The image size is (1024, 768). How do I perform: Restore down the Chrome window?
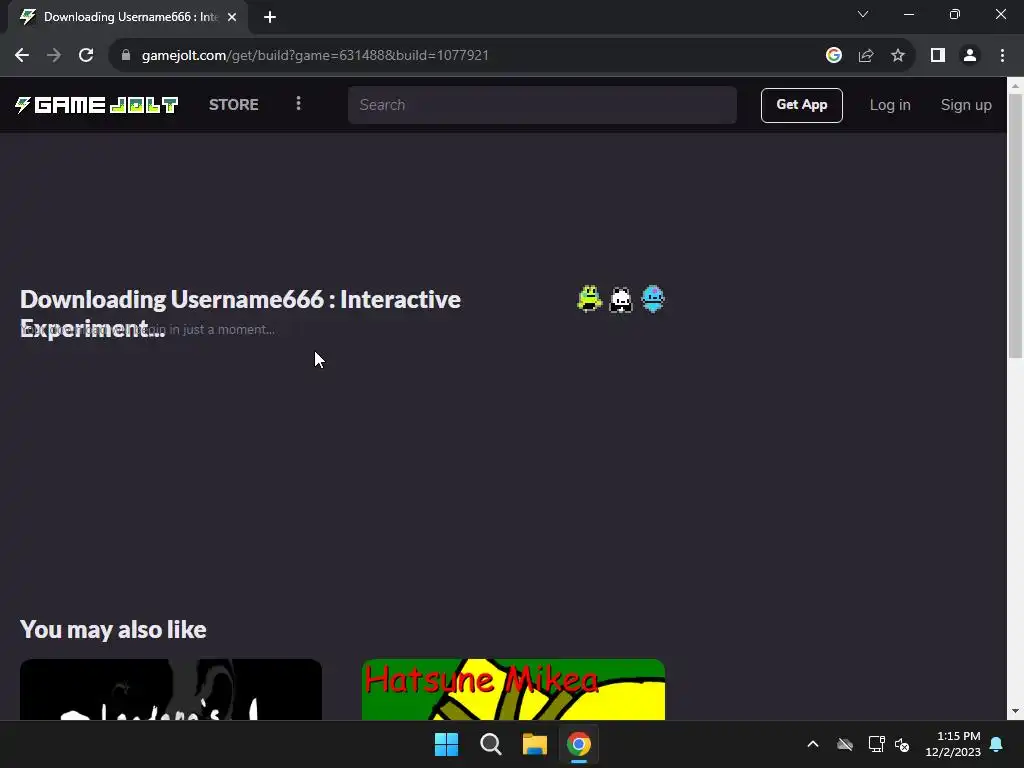[x=955, y=14]
